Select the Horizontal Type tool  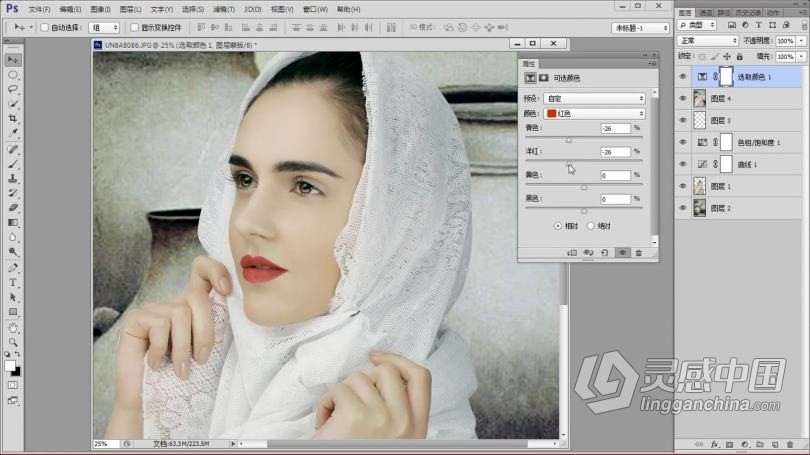[x=13, y=283]
